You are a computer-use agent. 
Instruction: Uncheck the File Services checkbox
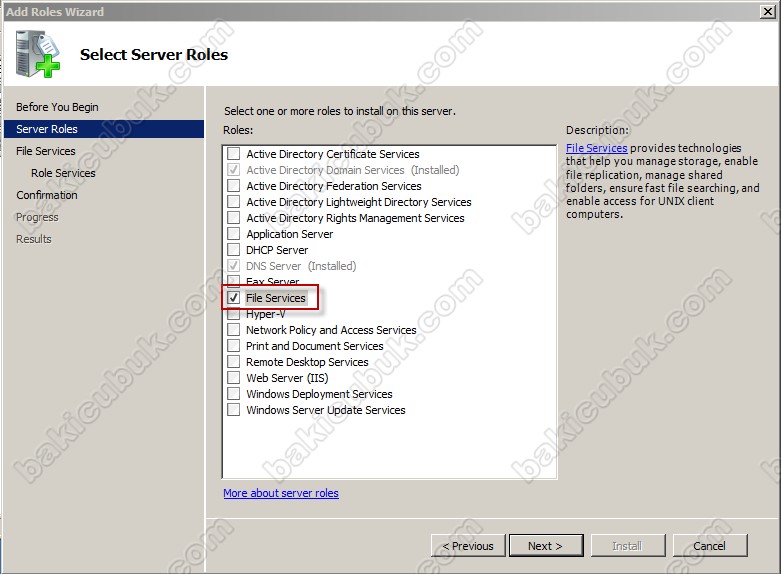[233, 297]
